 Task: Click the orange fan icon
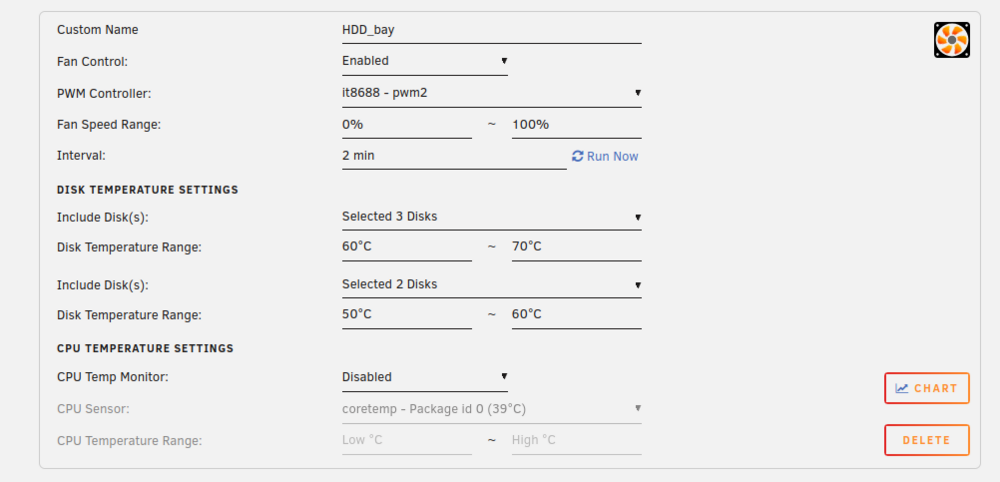[952, 40]
